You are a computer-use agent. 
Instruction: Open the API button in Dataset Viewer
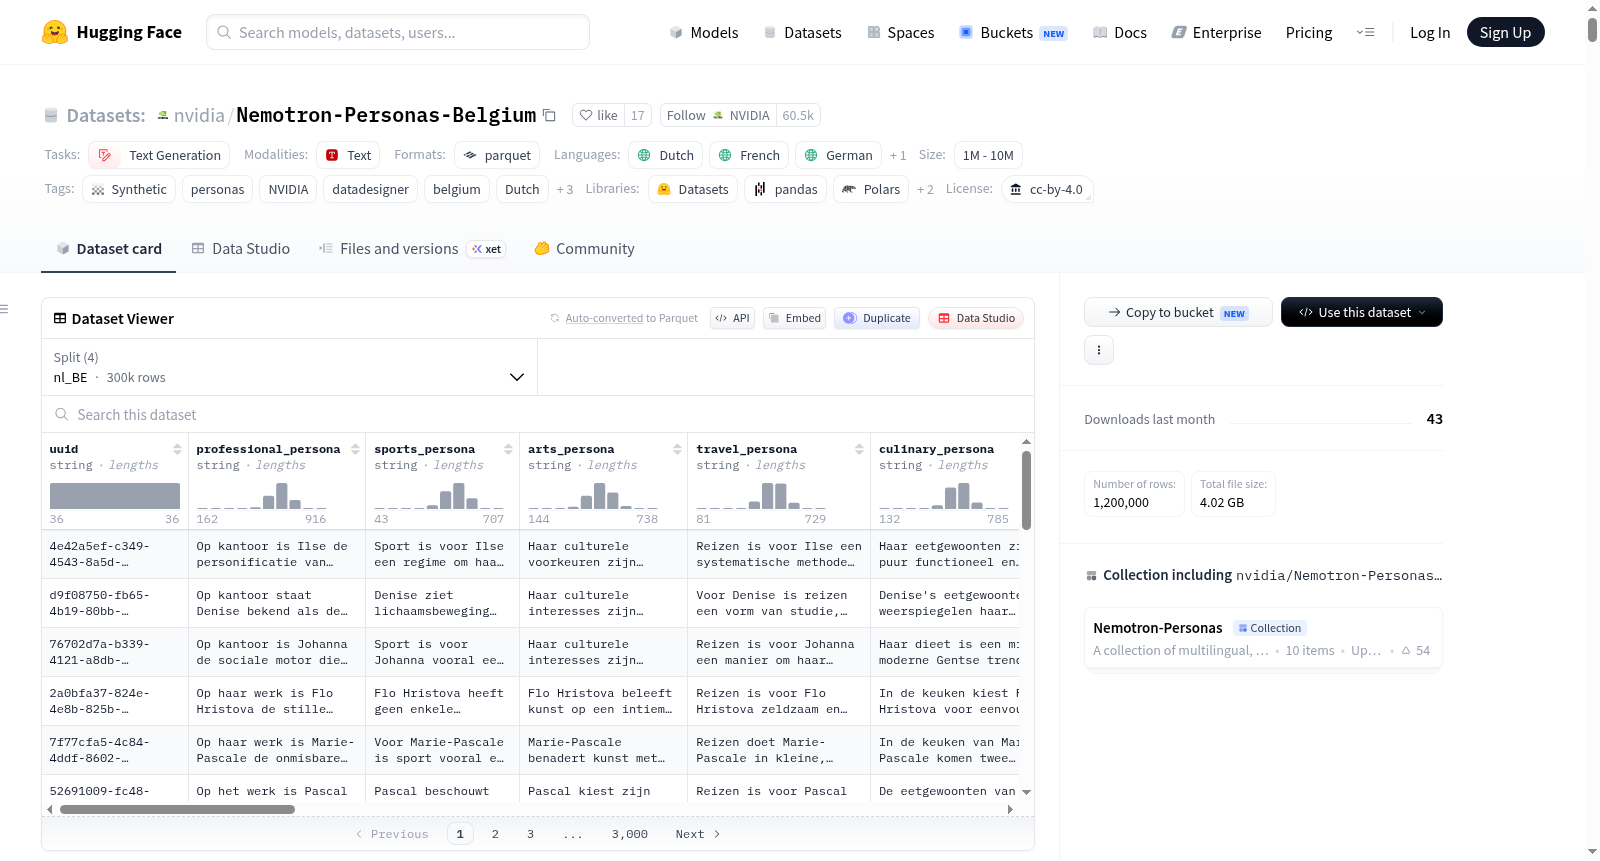coord(732,318)
